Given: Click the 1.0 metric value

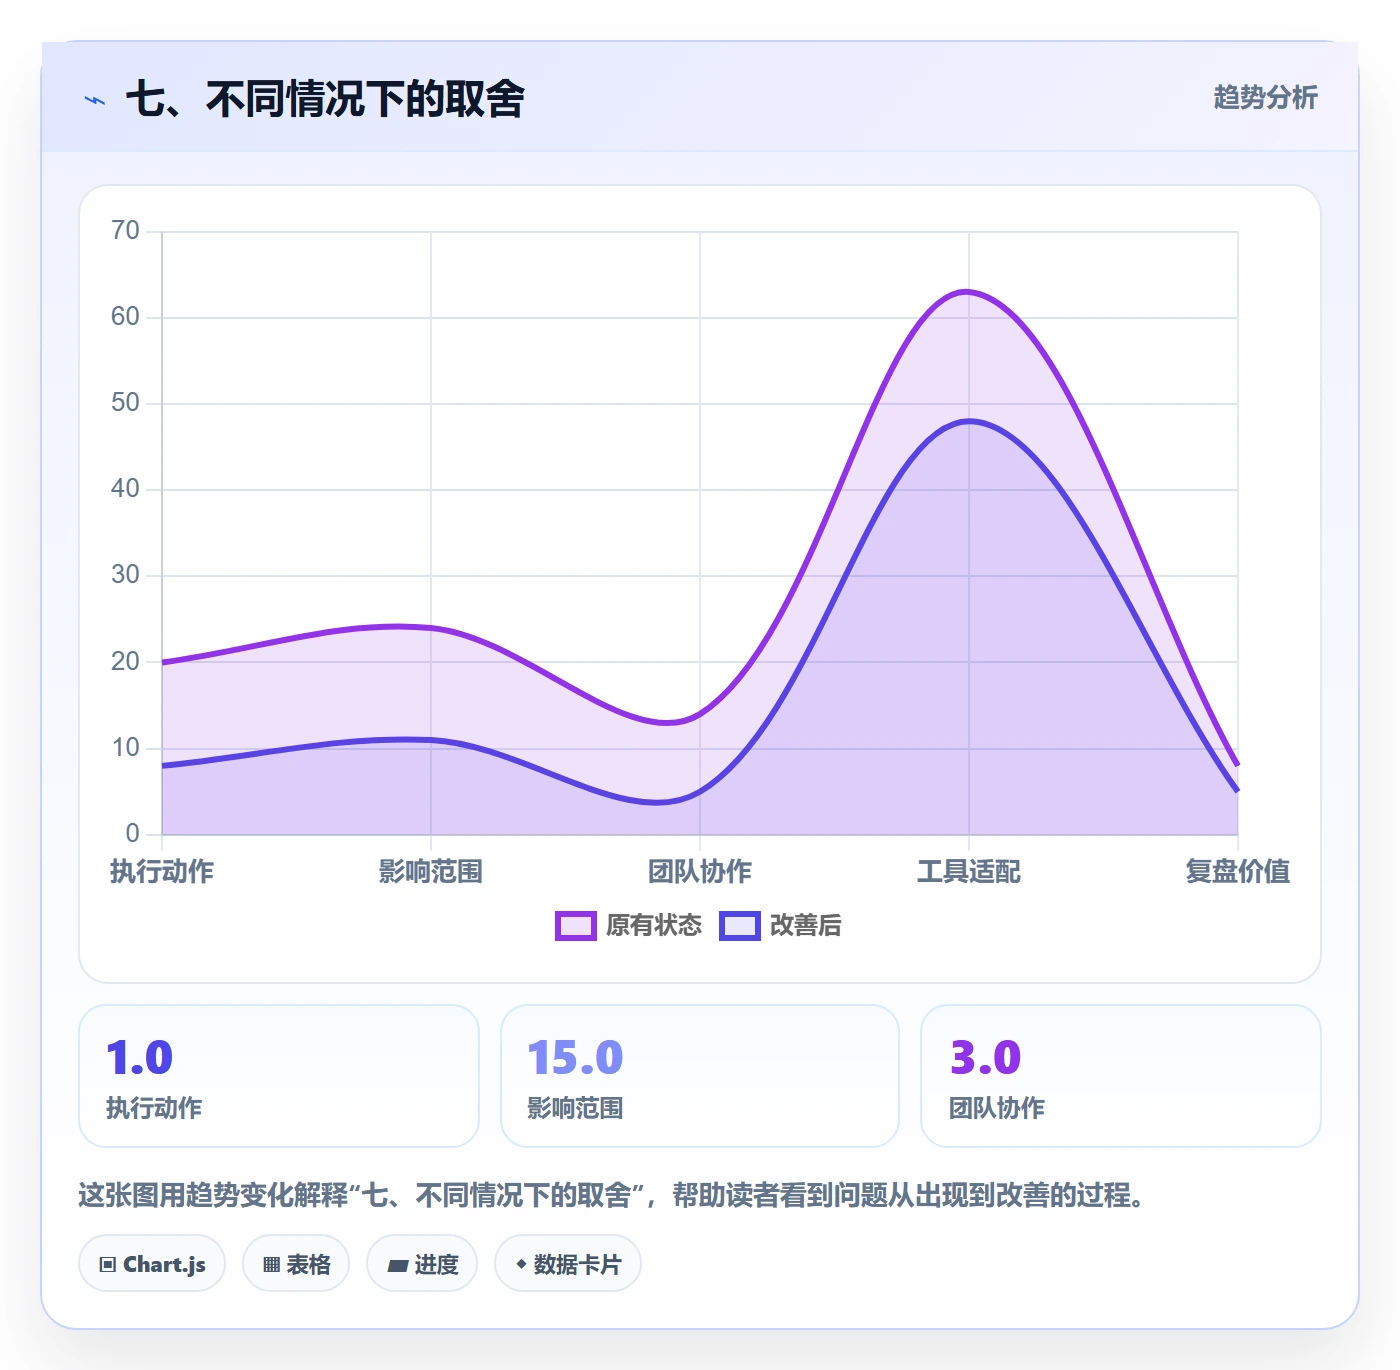Looking at the screenshot, I should point(140,1058).
